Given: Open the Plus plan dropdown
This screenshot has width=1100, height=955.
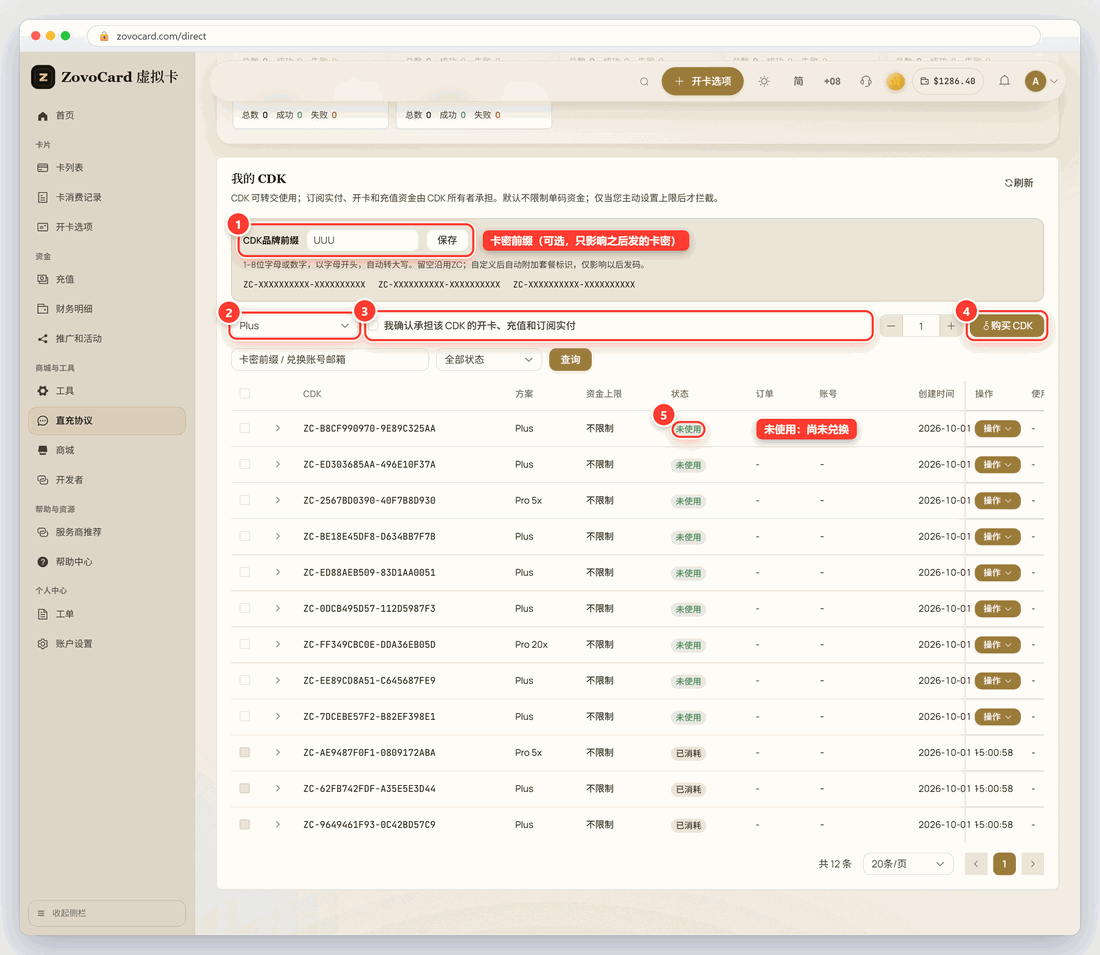Looking at the screenshot, I should [x=294, y=326].
